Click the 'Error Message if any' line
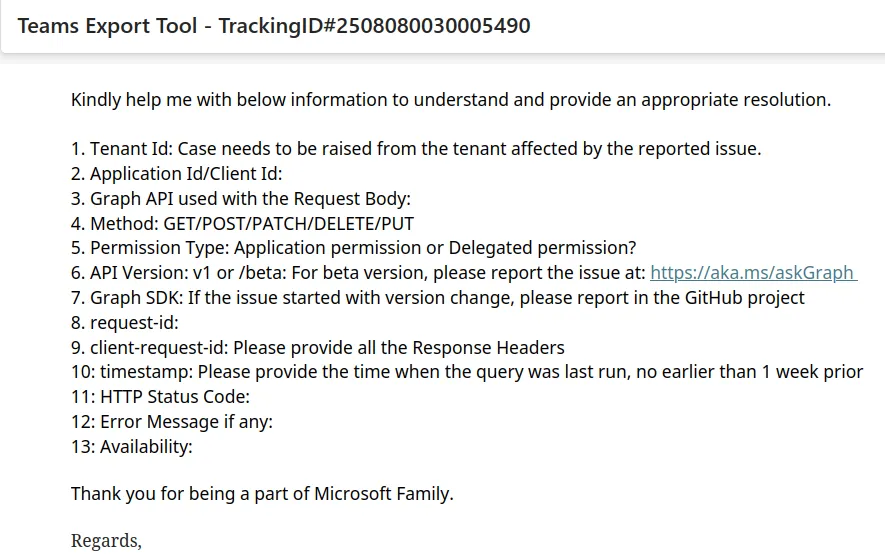This screenshot has height=554, width=885. click(x=171, y=422)
